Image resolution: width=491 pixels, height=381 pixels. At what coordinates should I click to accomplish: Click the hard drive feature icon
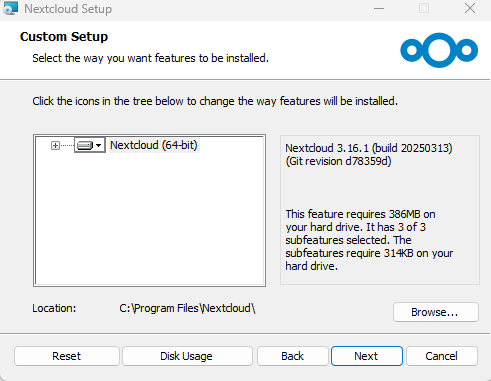(x=85, y=145)
